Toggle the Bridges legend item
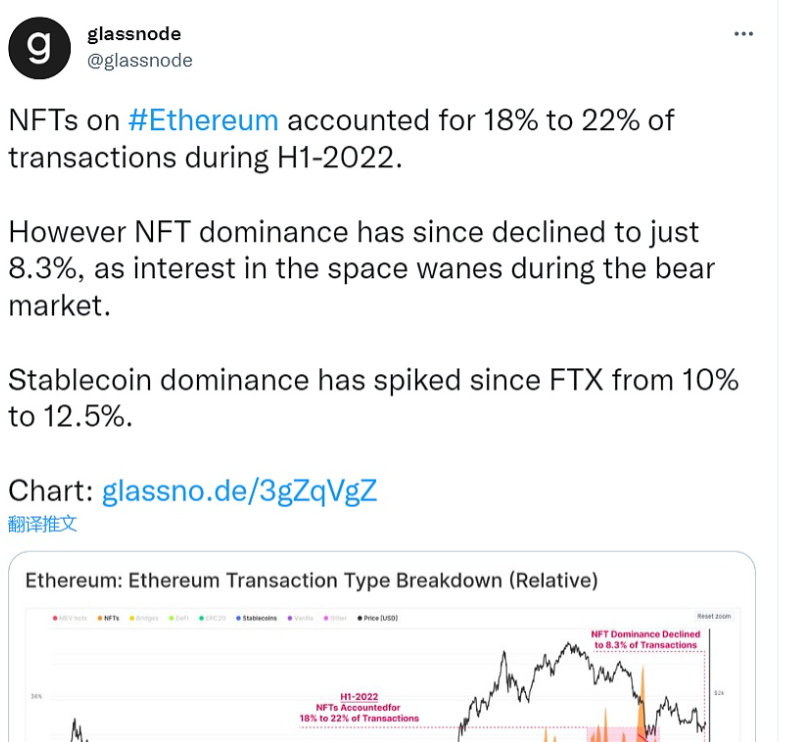 (147, 618)
